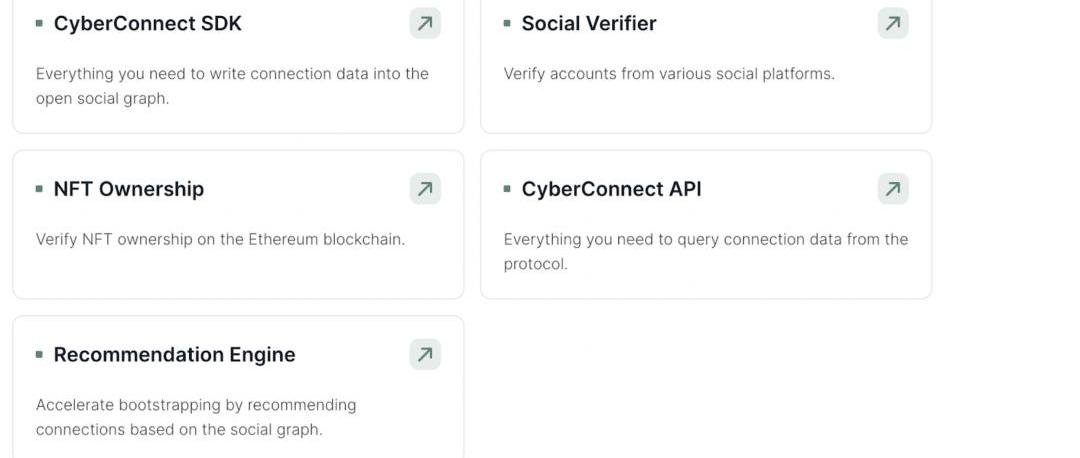Click green bullet beside Recommendation Engine
Screen dimensions: 1080x458
click(39, 355)
